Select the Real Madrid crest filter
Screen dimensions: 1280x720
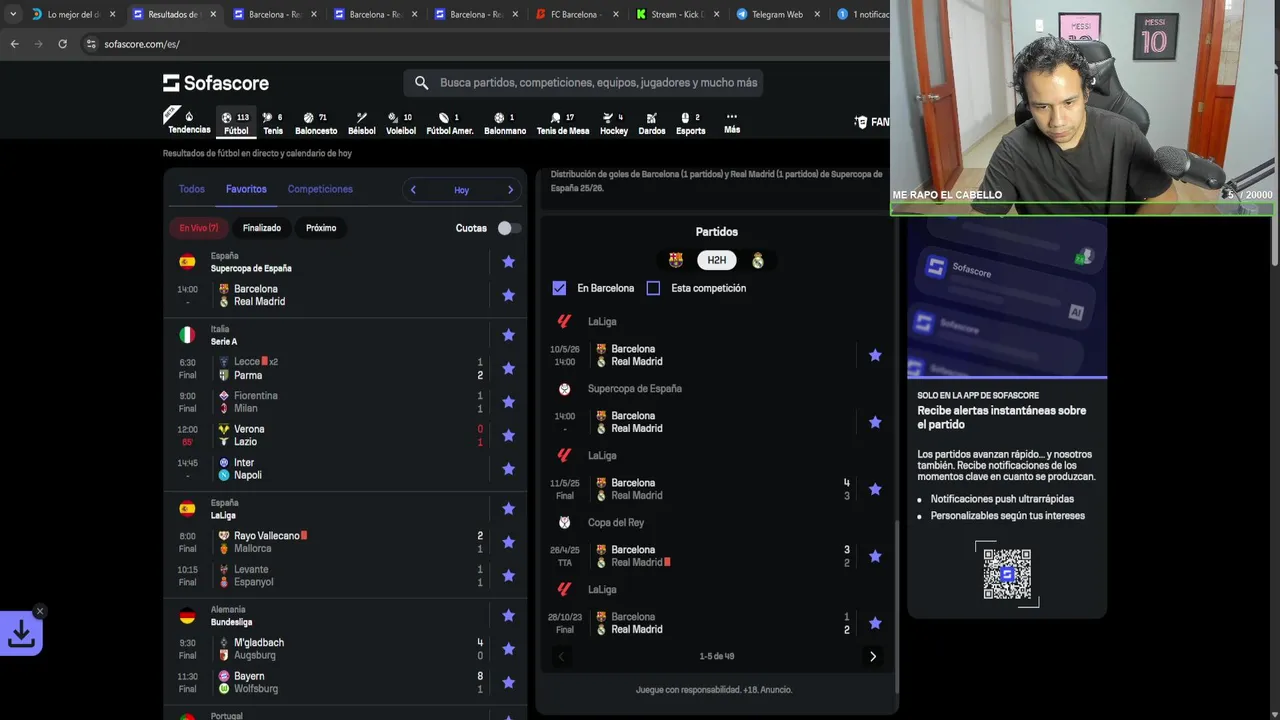click(758, 260)
